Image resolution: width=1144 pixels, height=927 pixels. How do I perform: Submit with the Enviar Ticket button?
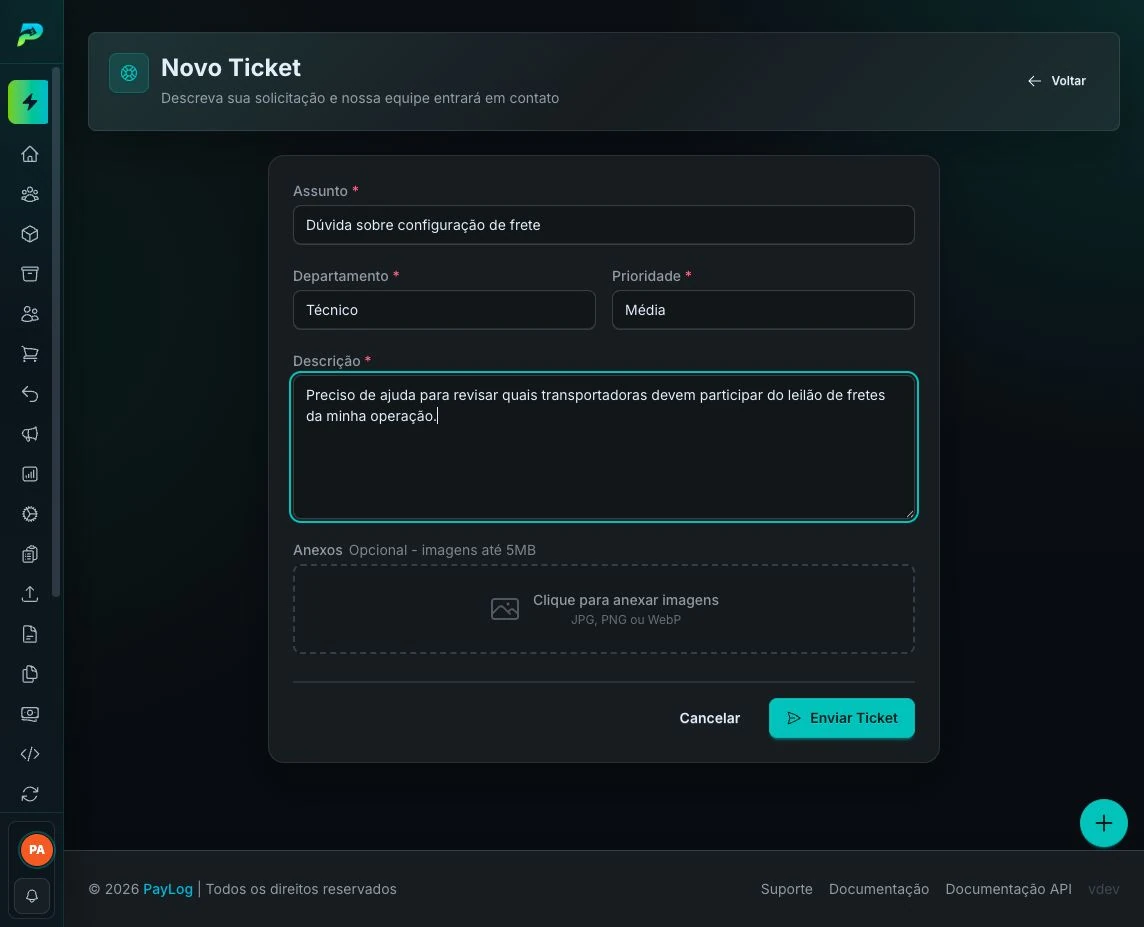click(x=841, y=718)
